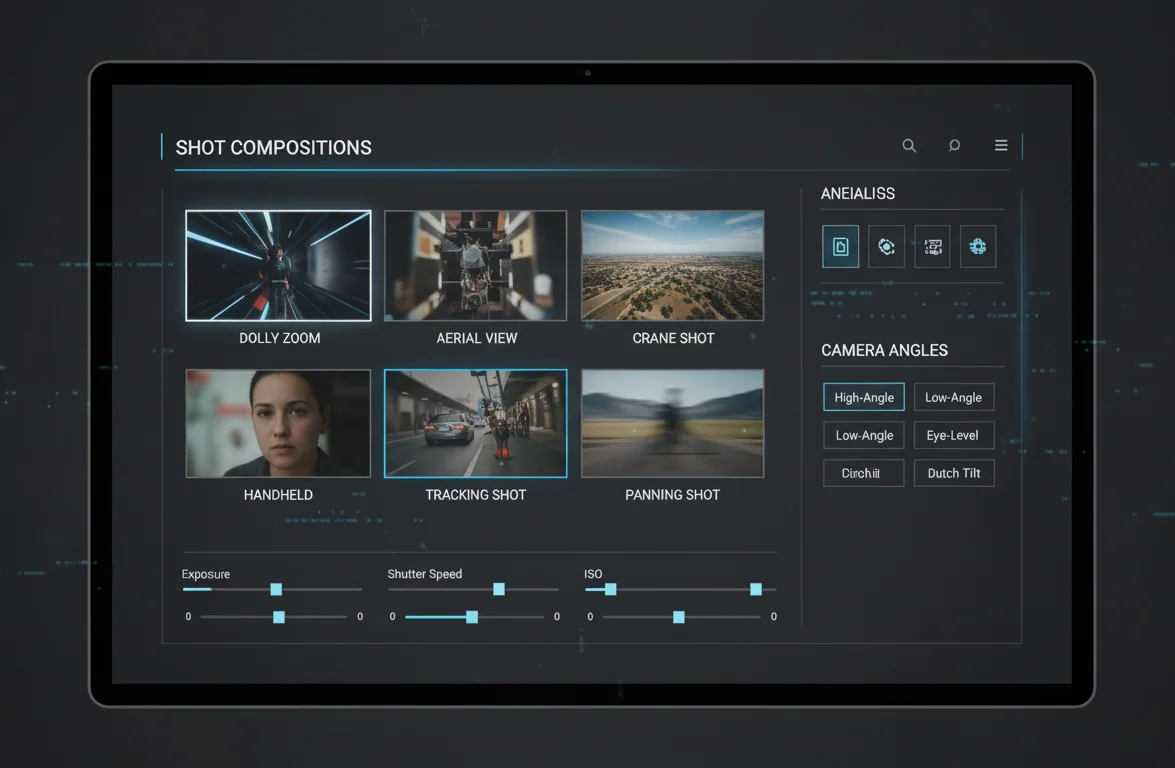Select the Handheld shot thumbnail
Image resolution: width=1175 pixels, height=768 pixels.
click(278, 423)
